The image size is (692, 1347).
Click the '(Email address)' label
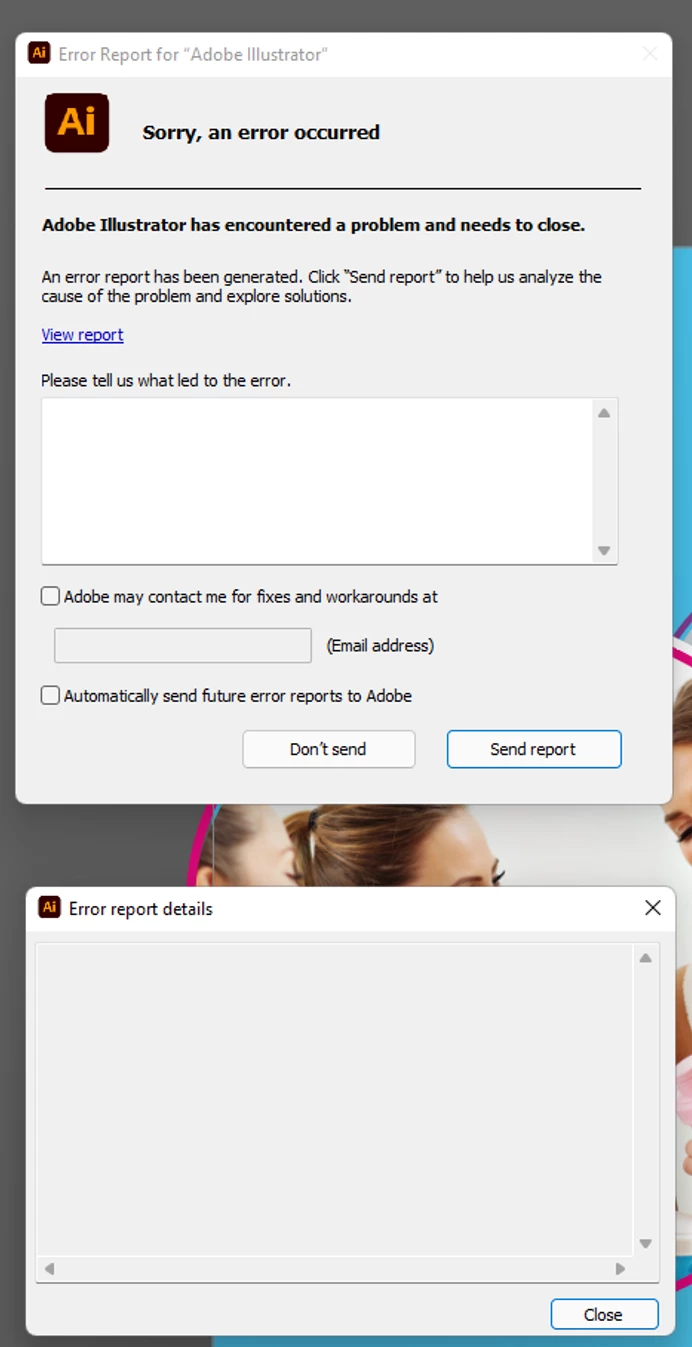[x=380, y=646]
